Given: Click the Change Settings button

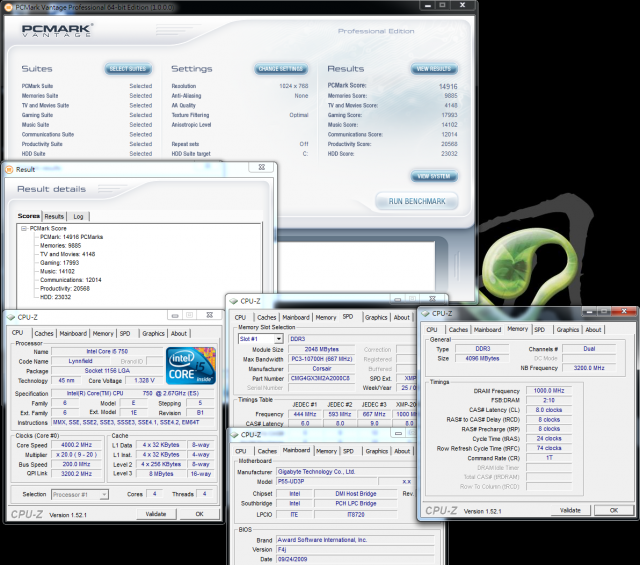Looking at the screenshot, I should coord(281,69).
